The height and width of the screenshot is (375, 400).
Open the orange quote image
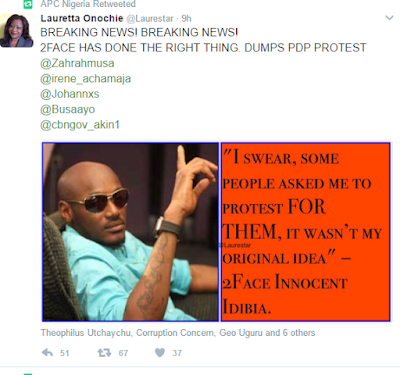(x=306, y=232)
